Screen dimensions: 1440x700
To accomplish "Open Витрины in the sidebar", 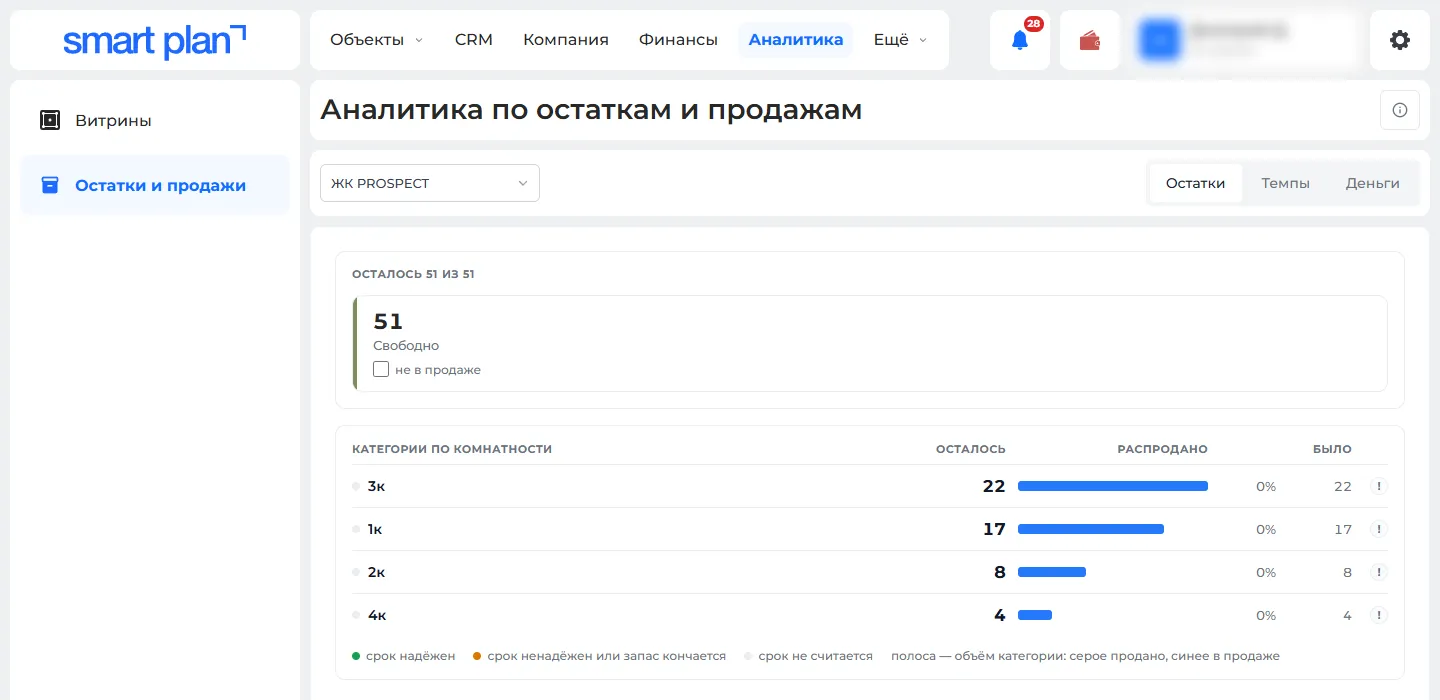I will tap(155, 120).
